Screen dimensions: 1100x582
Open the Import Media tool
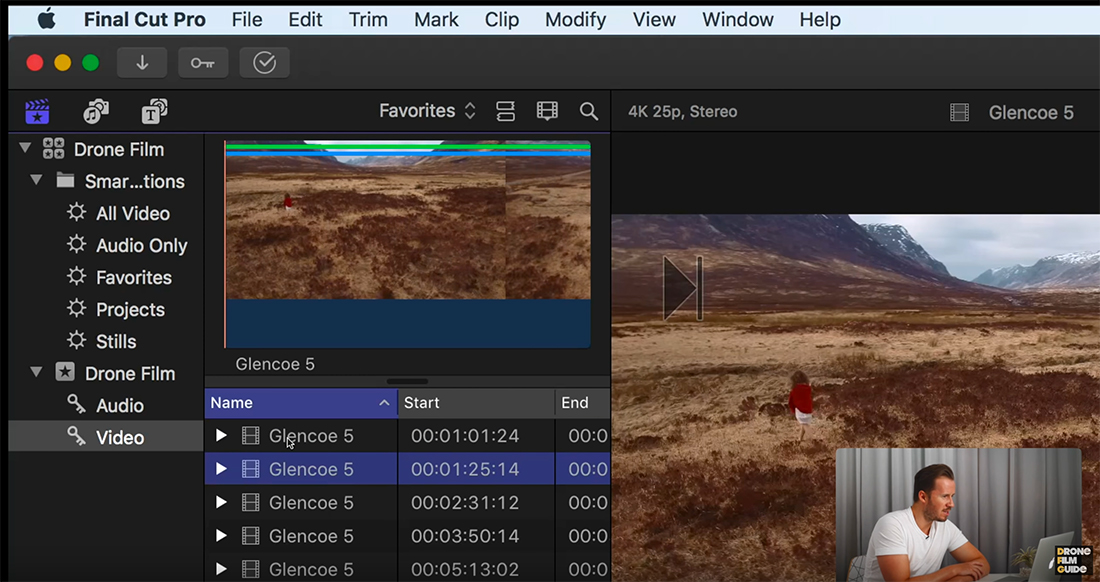[141, 62]
